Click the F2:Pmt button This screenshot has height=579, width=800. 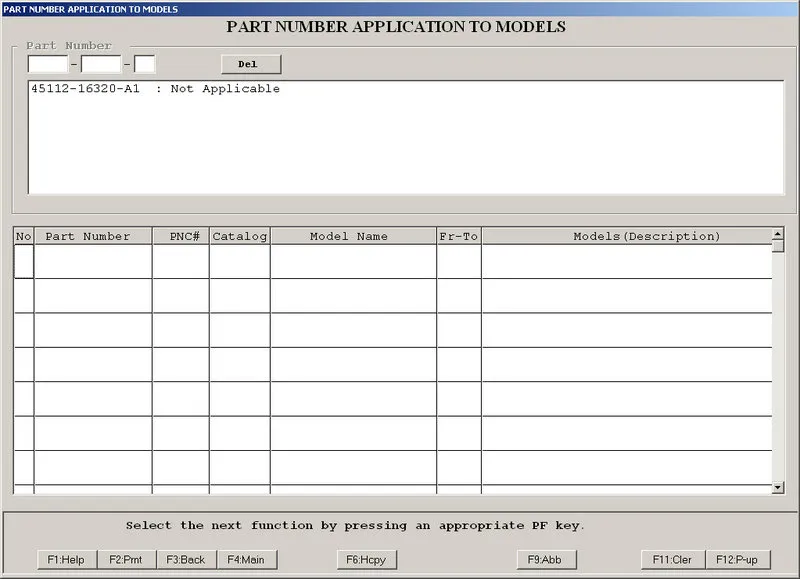(x=126, y=560)
